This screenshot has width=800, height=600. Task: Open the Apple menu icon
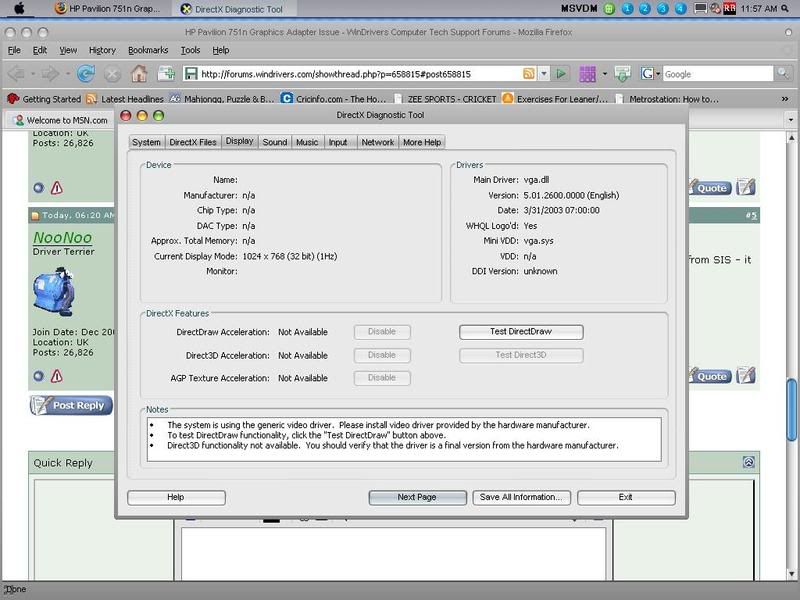pos(19,9)
